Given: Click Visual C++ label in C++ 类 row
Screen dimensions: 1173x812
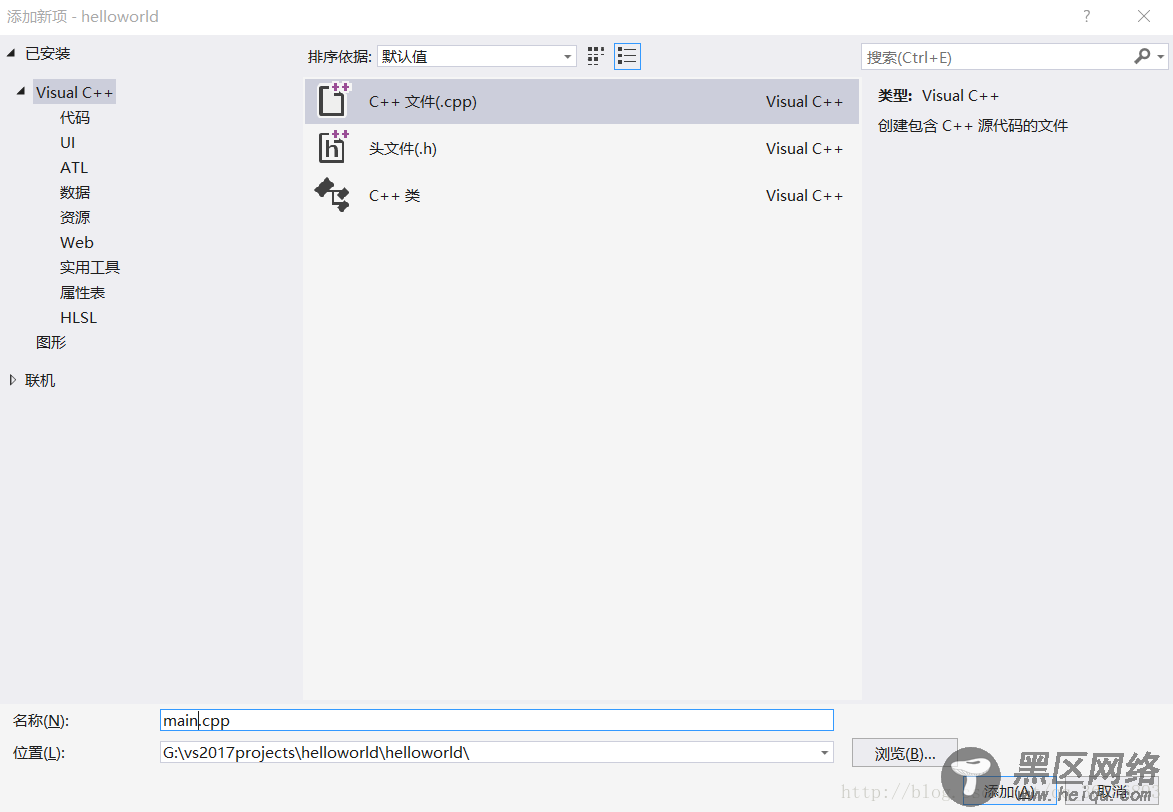Looking at the screenshot, I should 804,196.
